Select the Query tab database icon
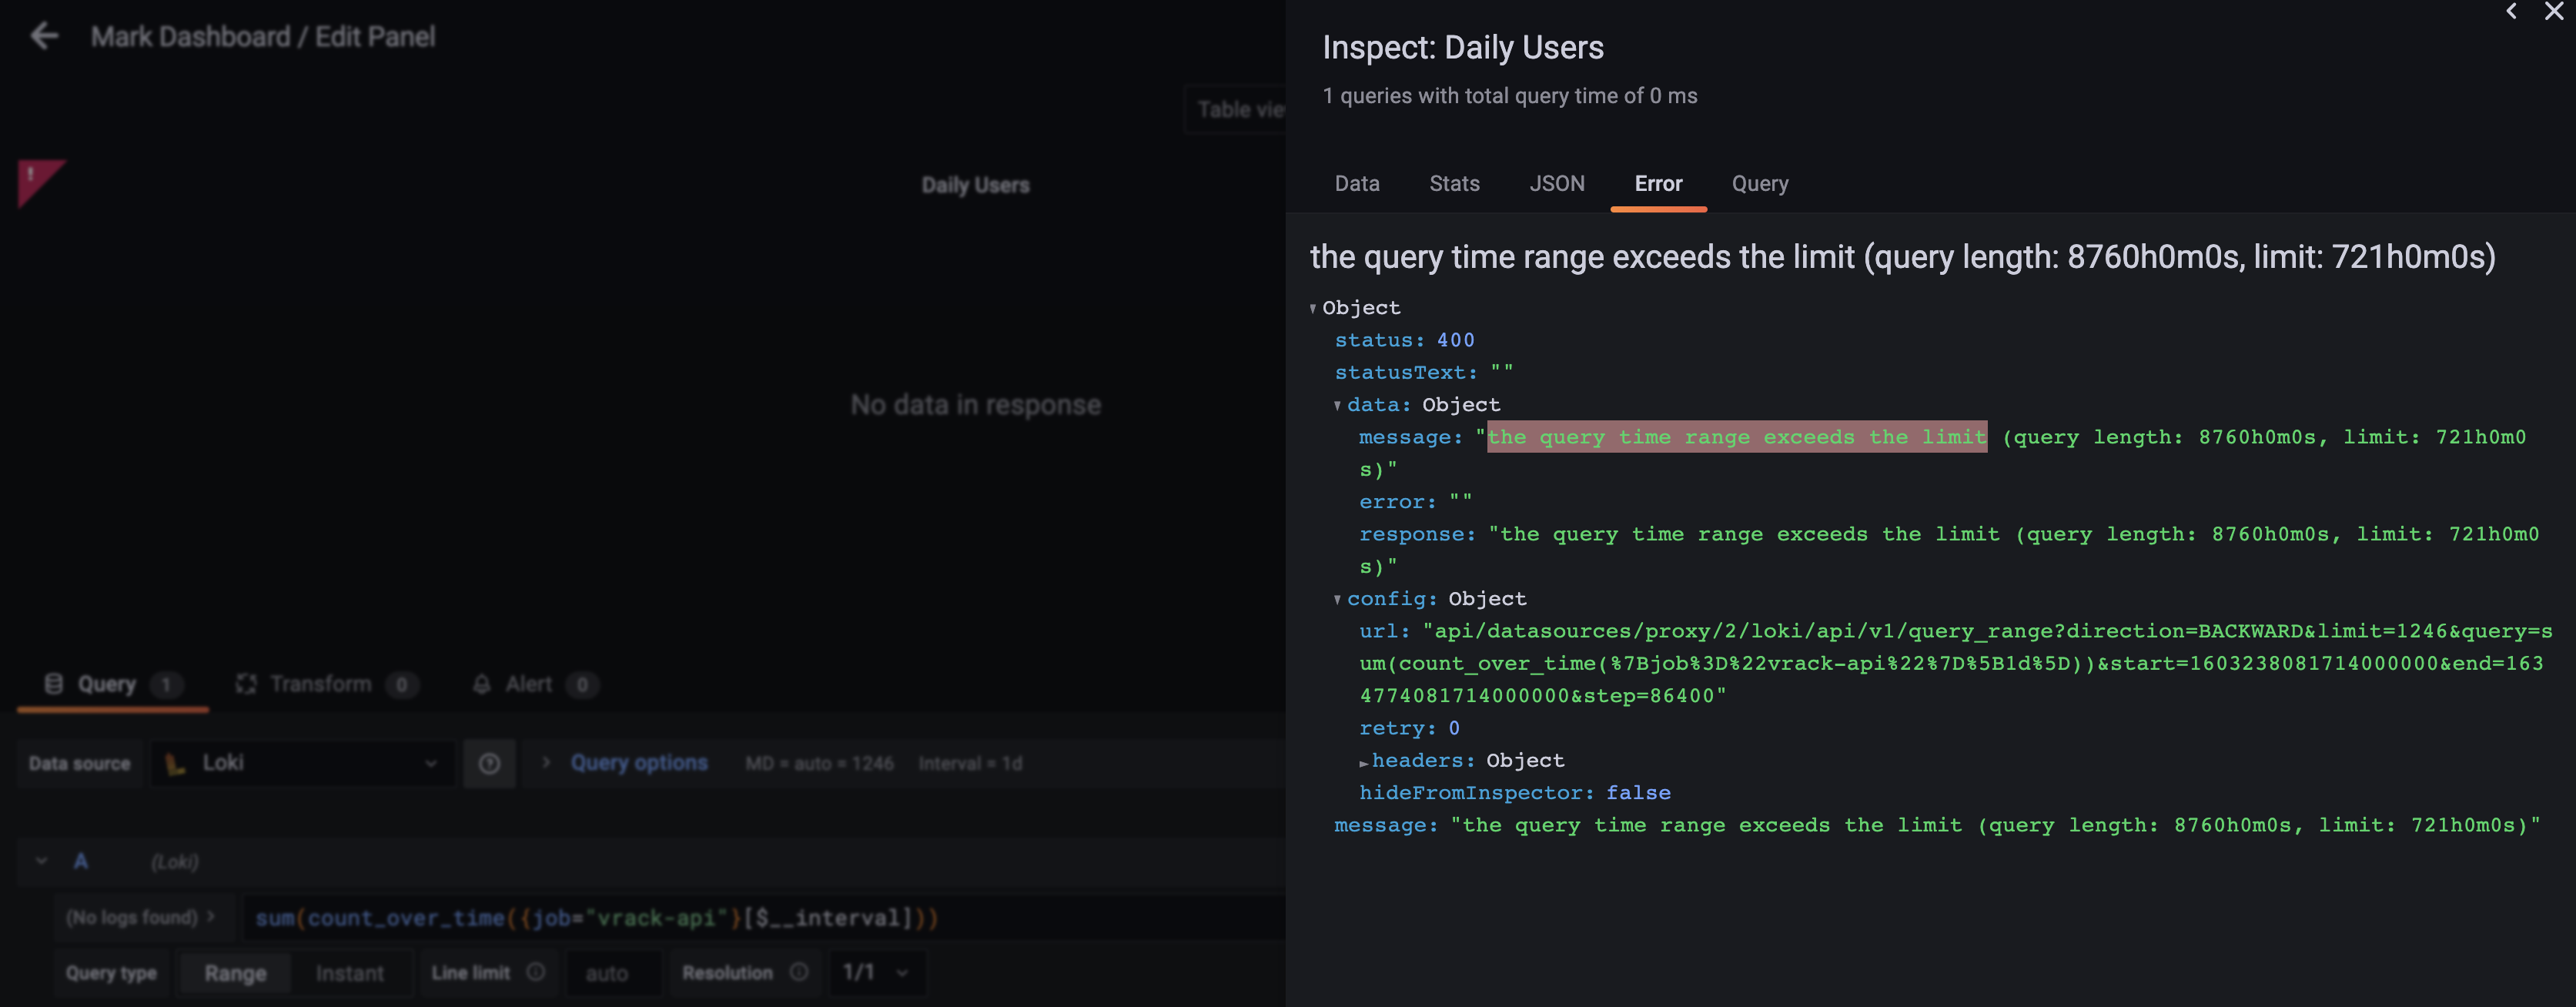Viewport: 2576px width, 1007px height. click(x=52, y=684)
